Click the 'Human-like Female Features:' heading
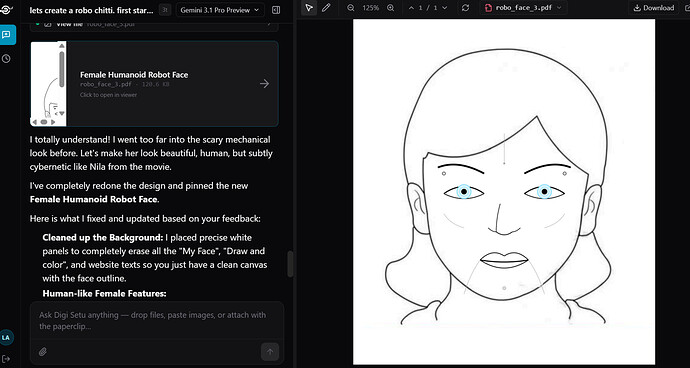 click(x=104, y=293)
